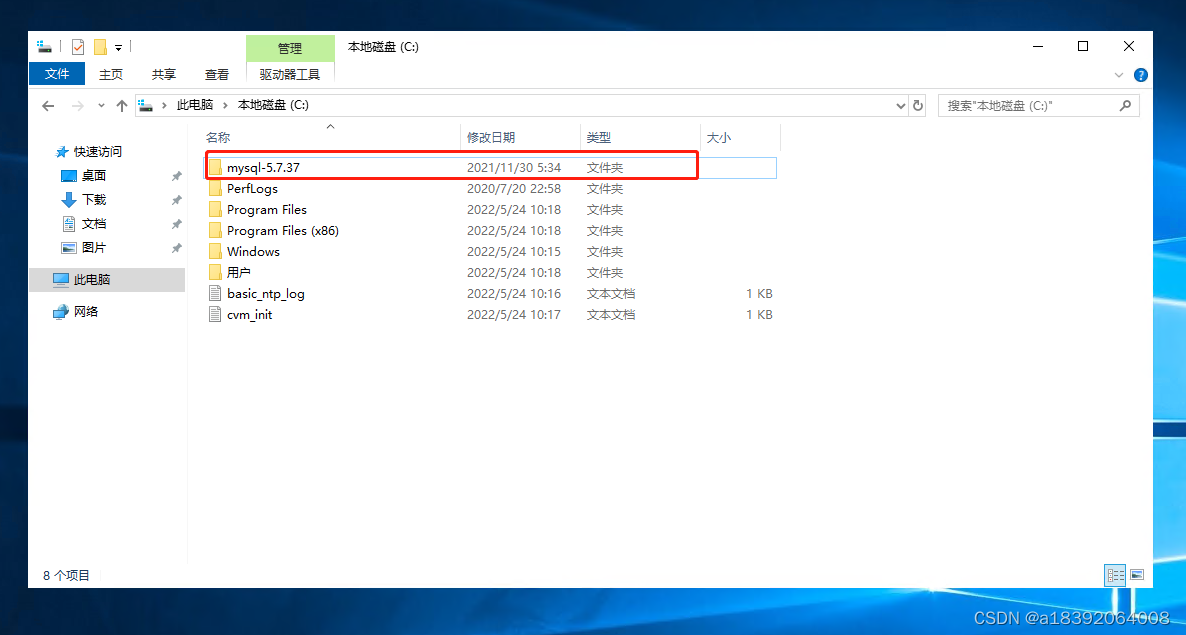
Task: Click the New Folder quick access icon
Action: pos(102,45)
